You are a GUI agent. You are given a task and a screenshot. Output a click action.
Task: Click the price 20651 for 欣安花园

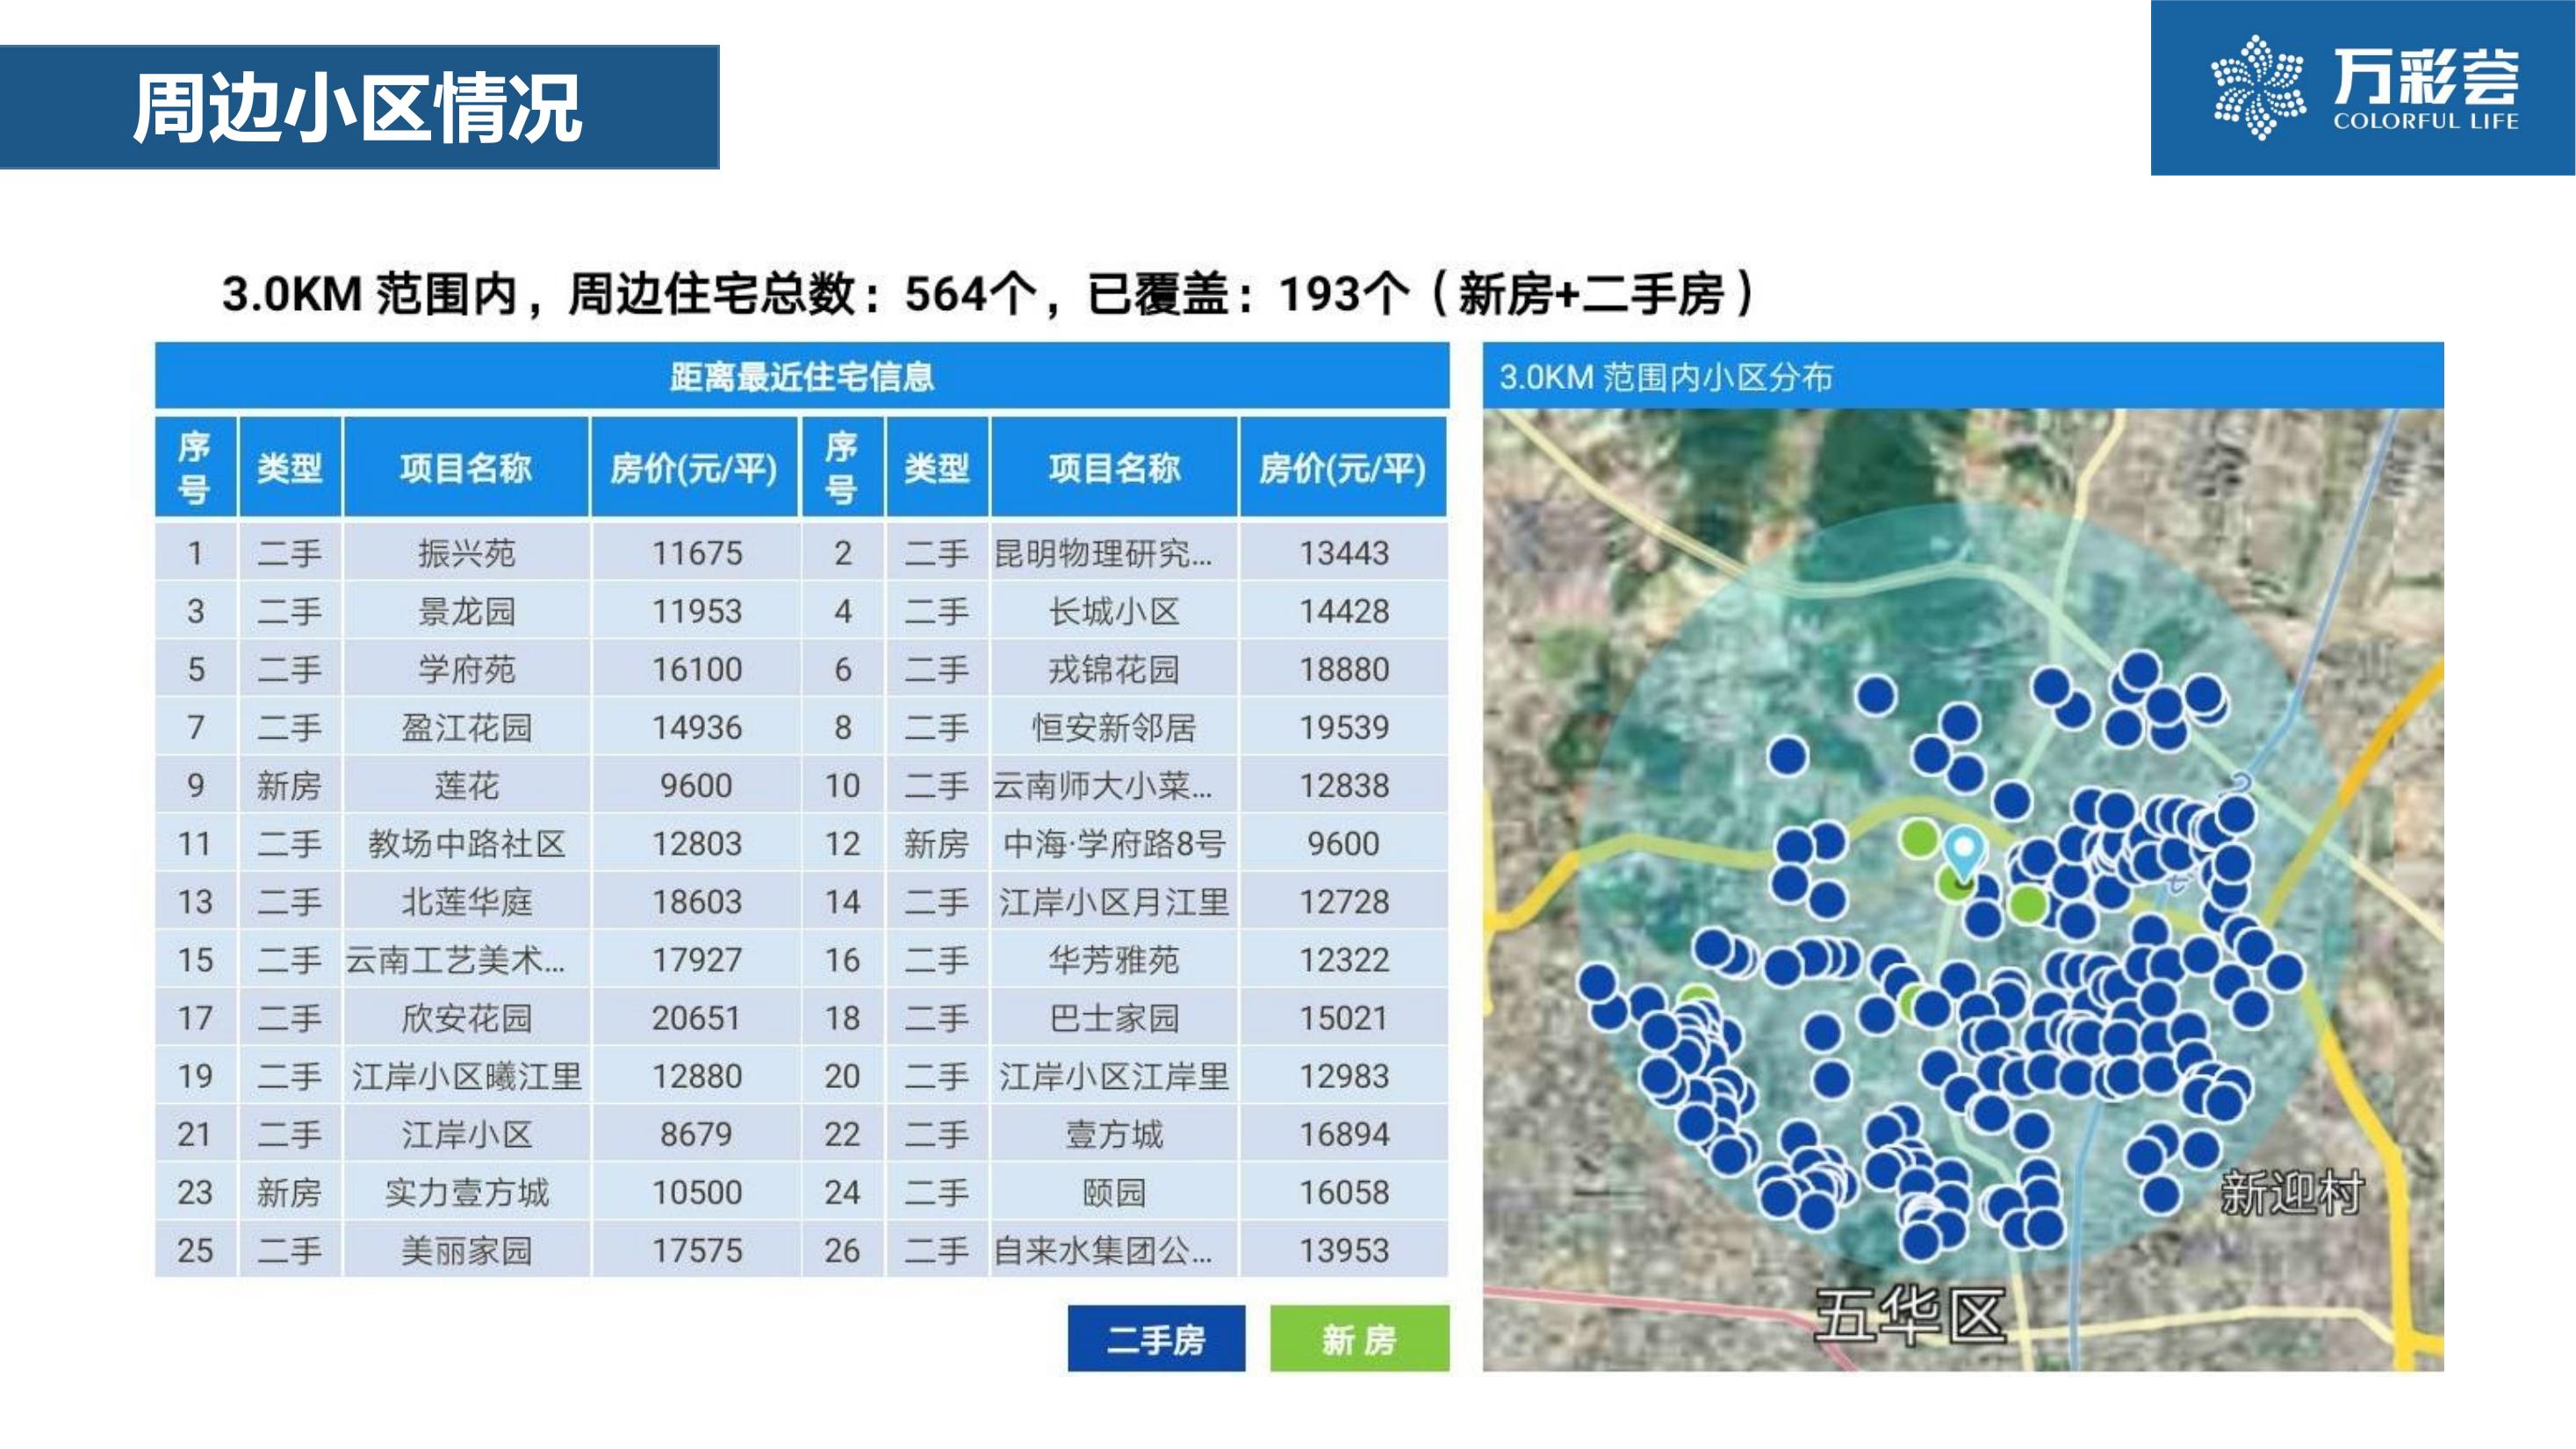[x=696, y=1018]
